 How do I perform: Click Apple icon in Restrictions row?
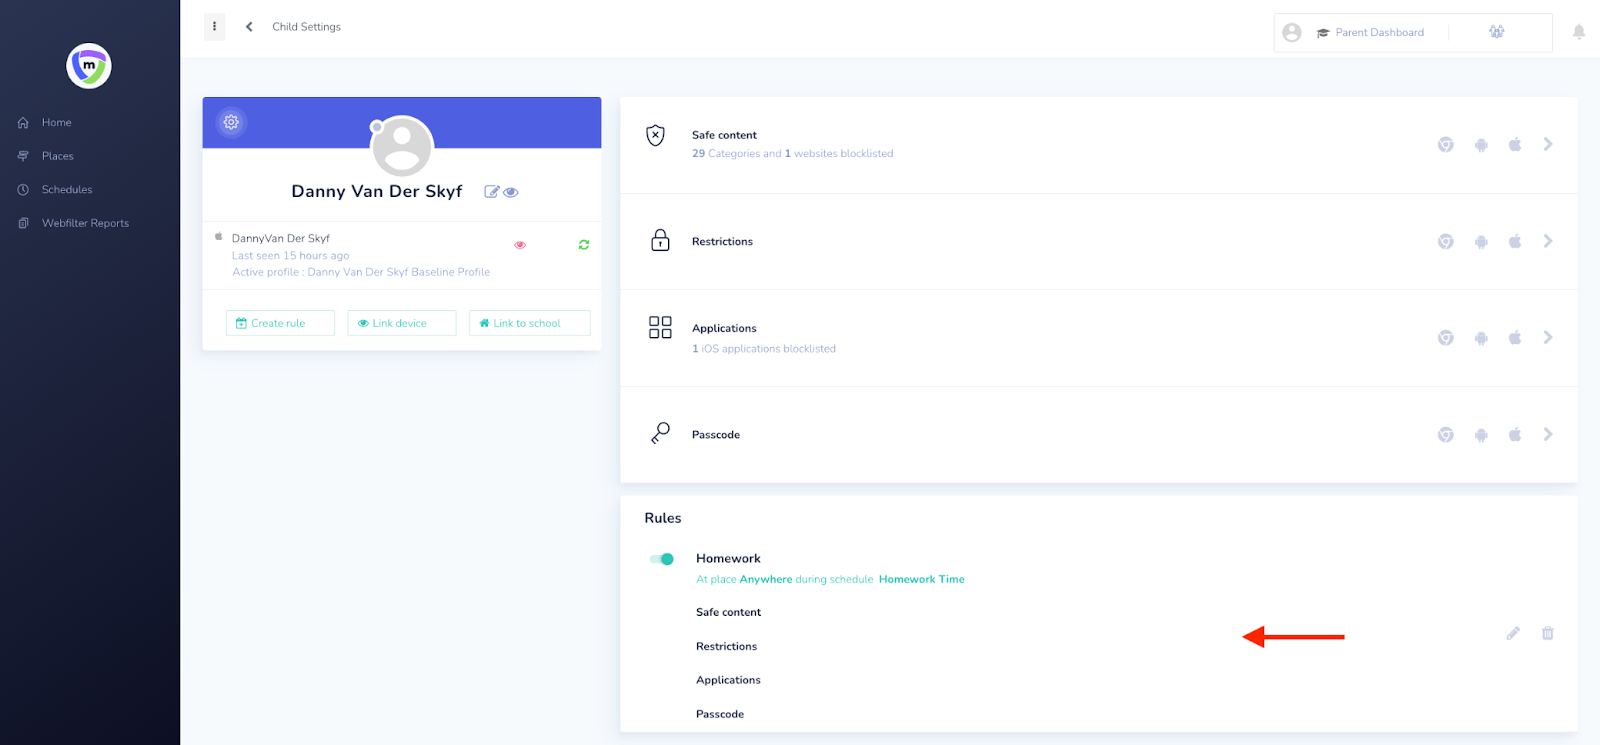click(x=1515, y=241)
